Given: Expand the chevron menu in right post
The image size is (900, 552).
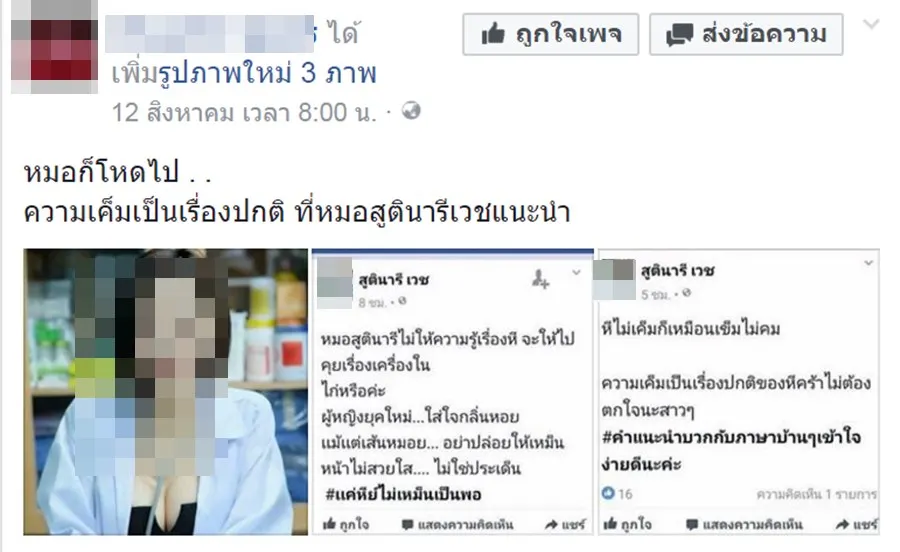Looking at the screenshot, I should [x=868, y=263].
